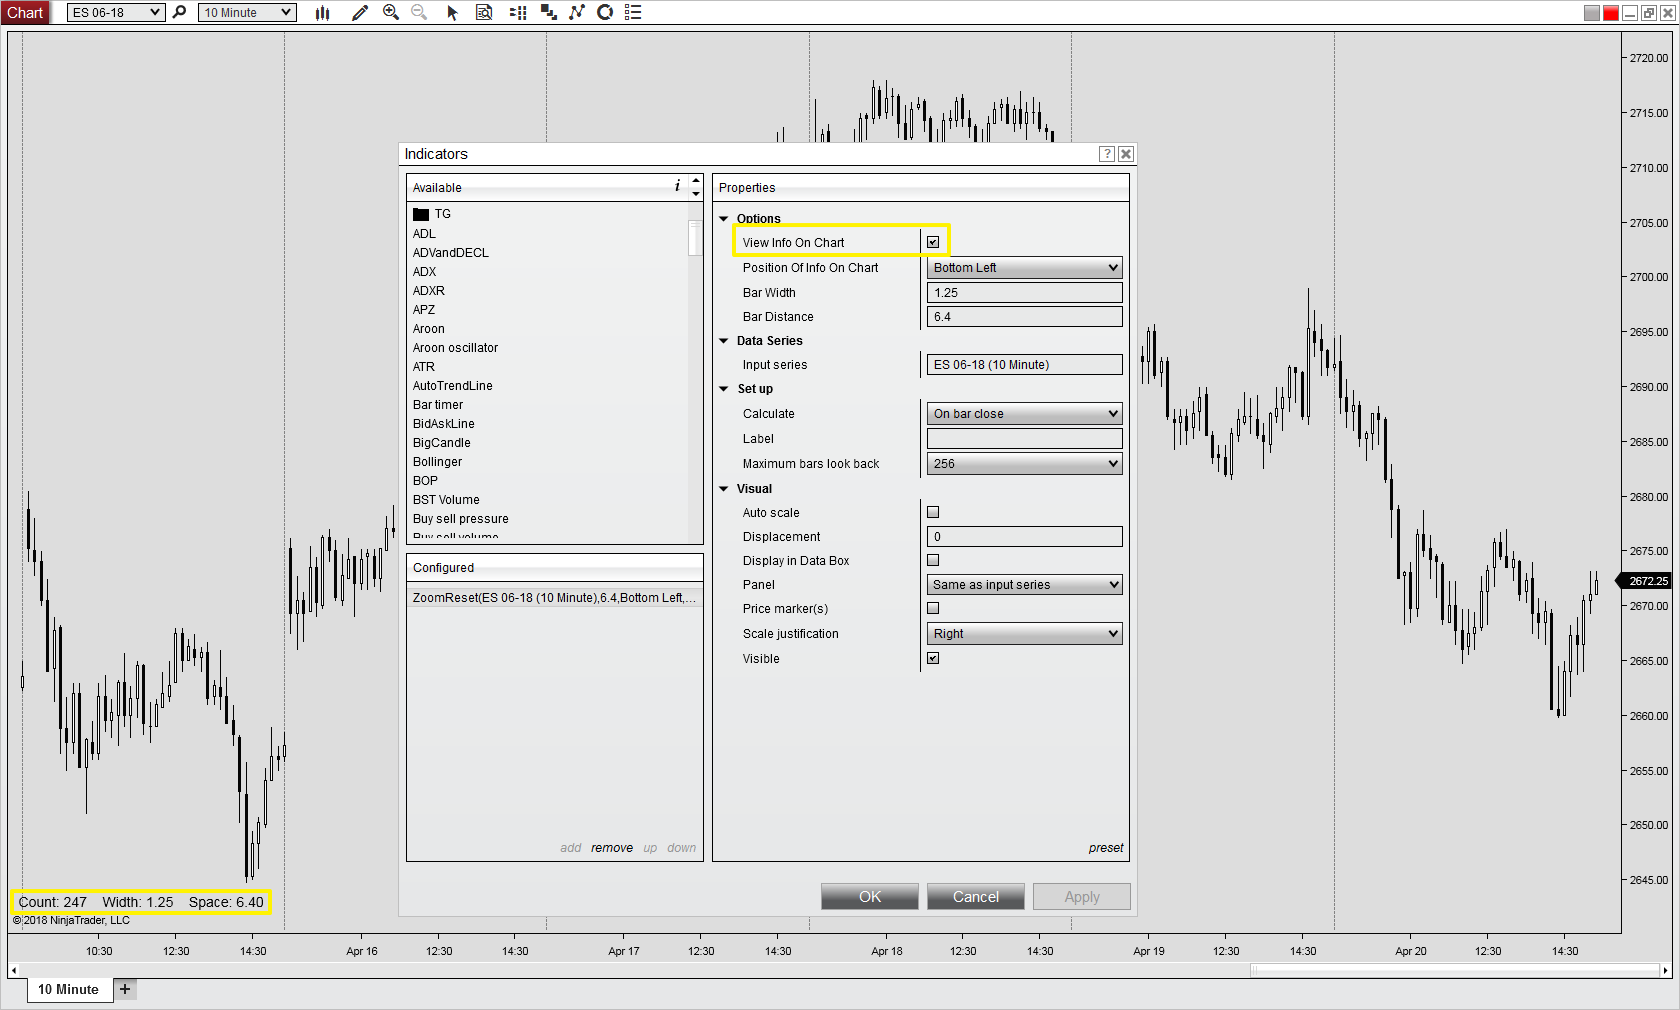1680x1010 pixels.
Task: Select Bollinger in the Available list
Action: (438, 462)
